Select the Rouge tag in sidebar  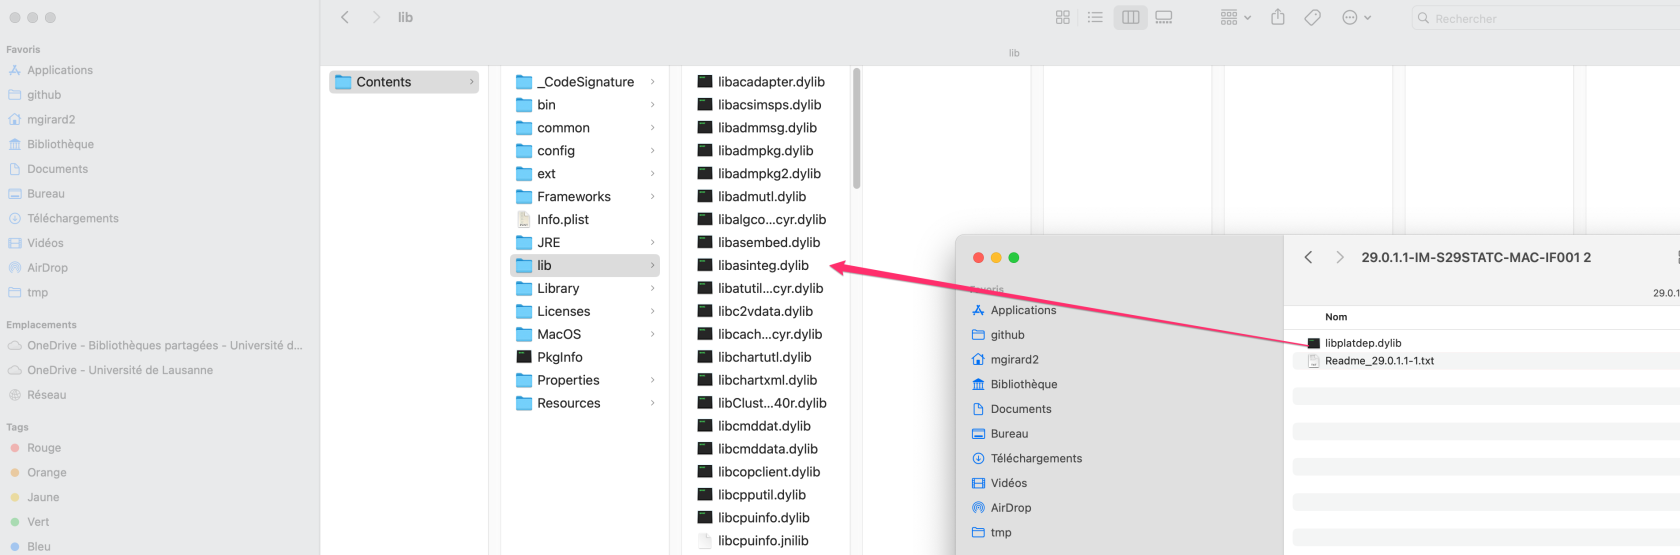tap(44, 448)
